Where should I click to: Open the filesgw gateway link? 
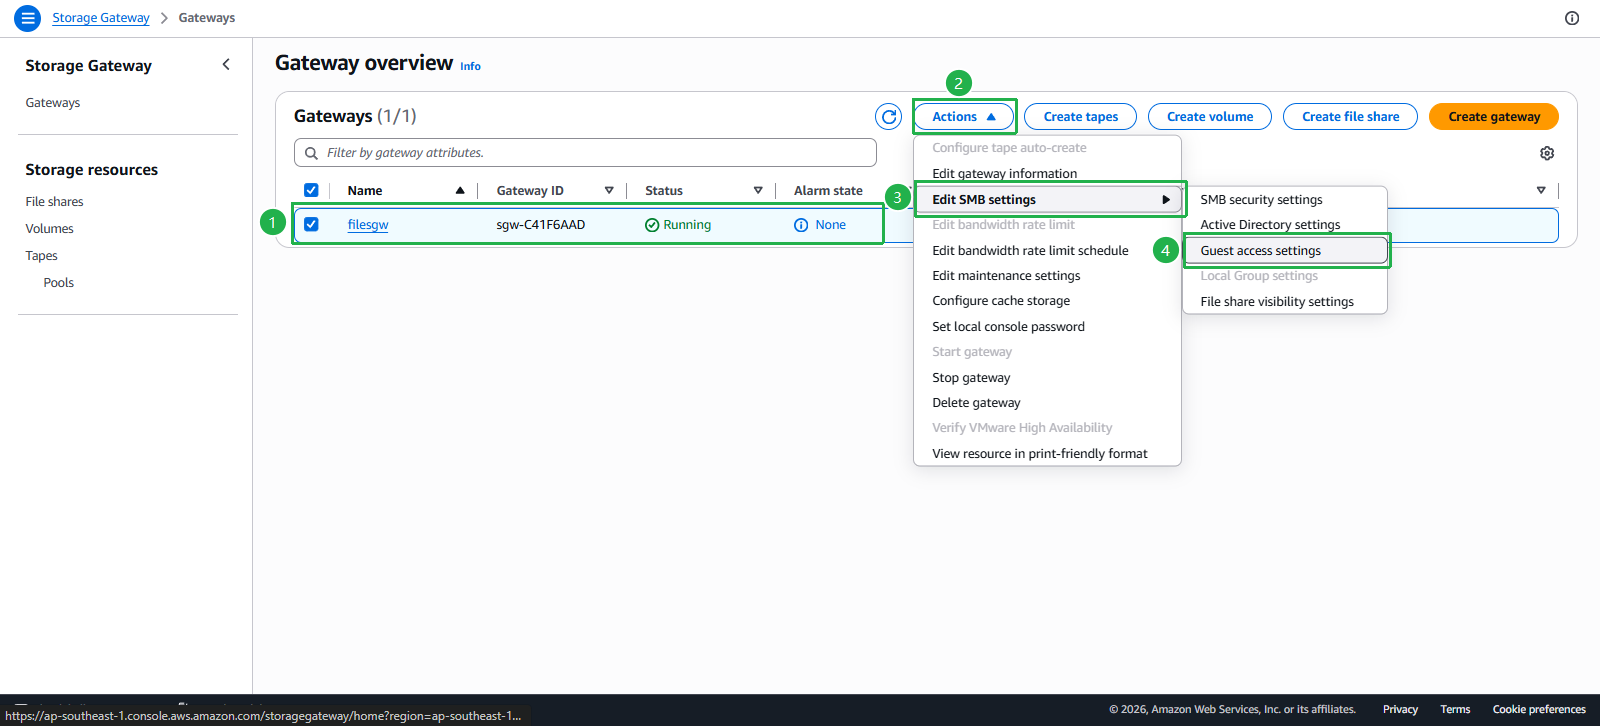pyautogui.click(x=368, y=225)
